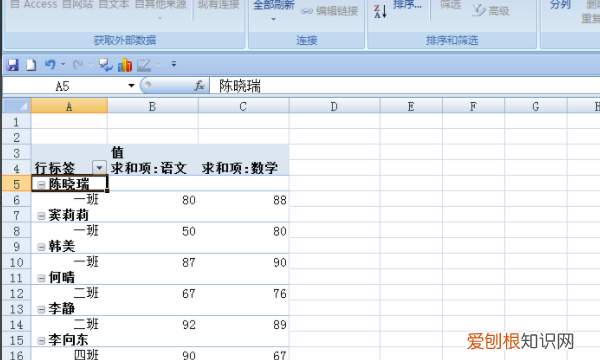This screenshot has height=360, width=600.
Task: Insert a chart using the bar chart icon
Action: (x=125, y=65)
